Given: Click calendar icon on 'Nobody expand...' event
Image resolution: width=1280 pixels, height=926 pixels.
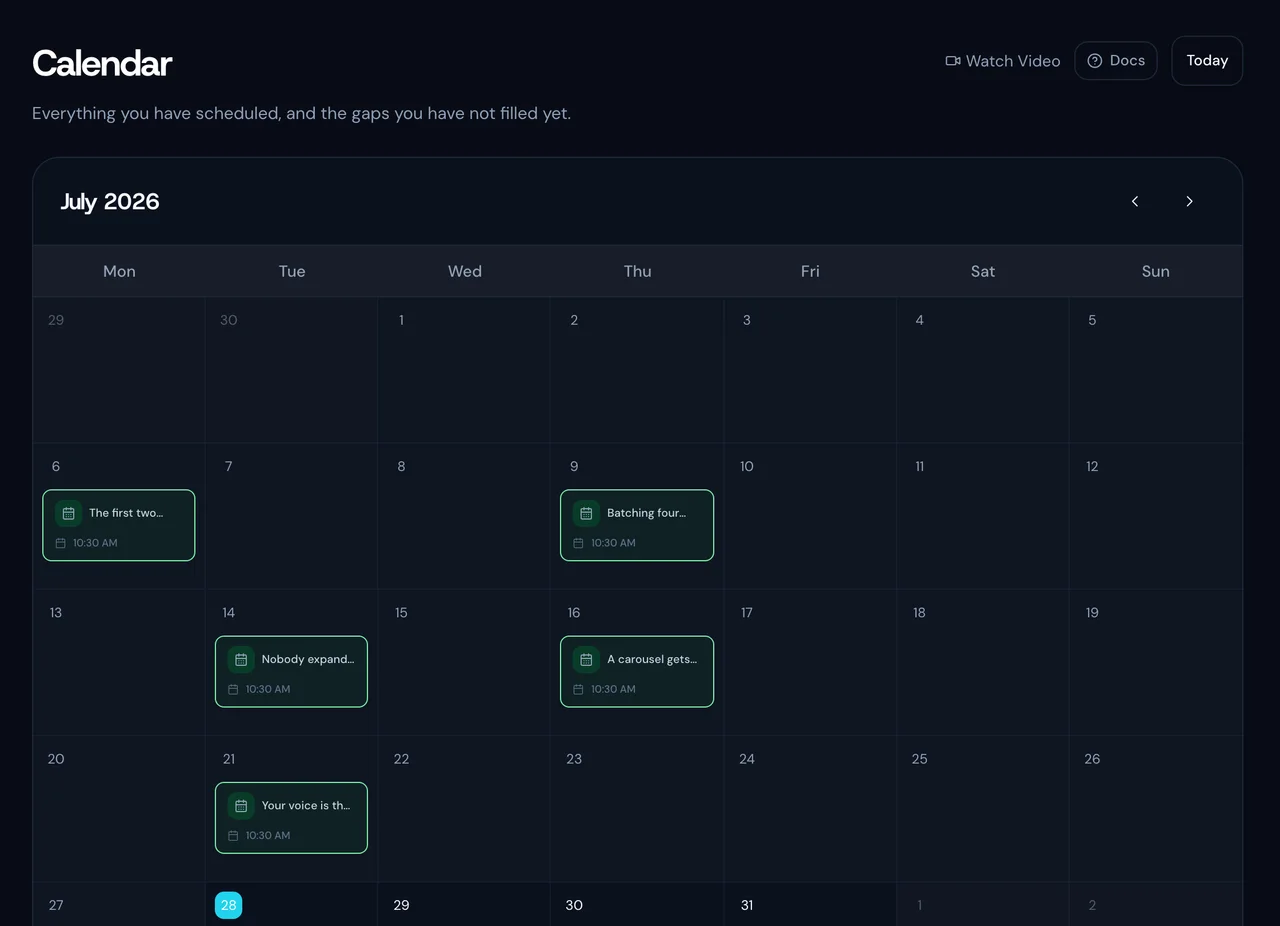Looking at the screenshot, I should coord(241,660).
